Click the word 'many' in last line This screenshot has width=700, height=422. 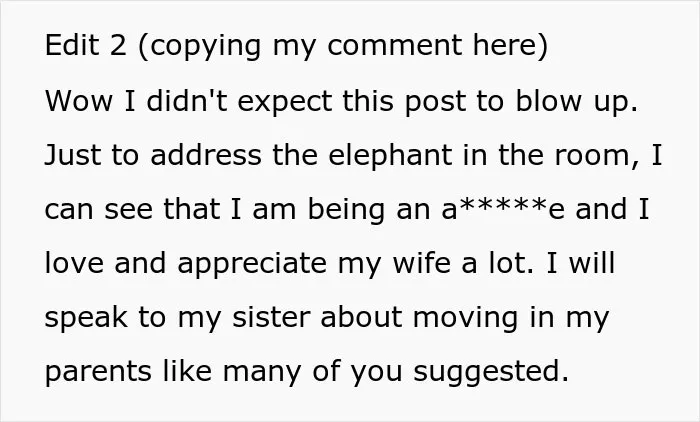(262, 373)
